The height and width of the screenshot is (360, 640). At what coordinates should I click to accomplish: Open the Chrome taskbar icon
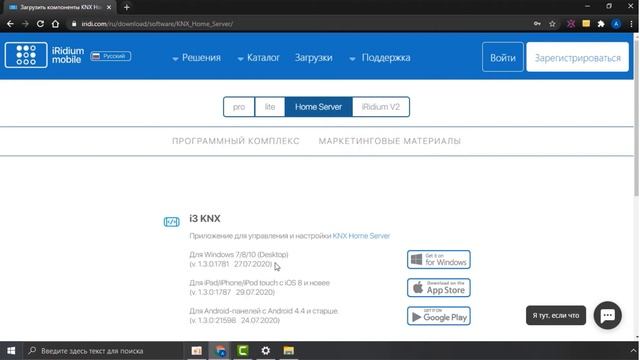point(220,351)
